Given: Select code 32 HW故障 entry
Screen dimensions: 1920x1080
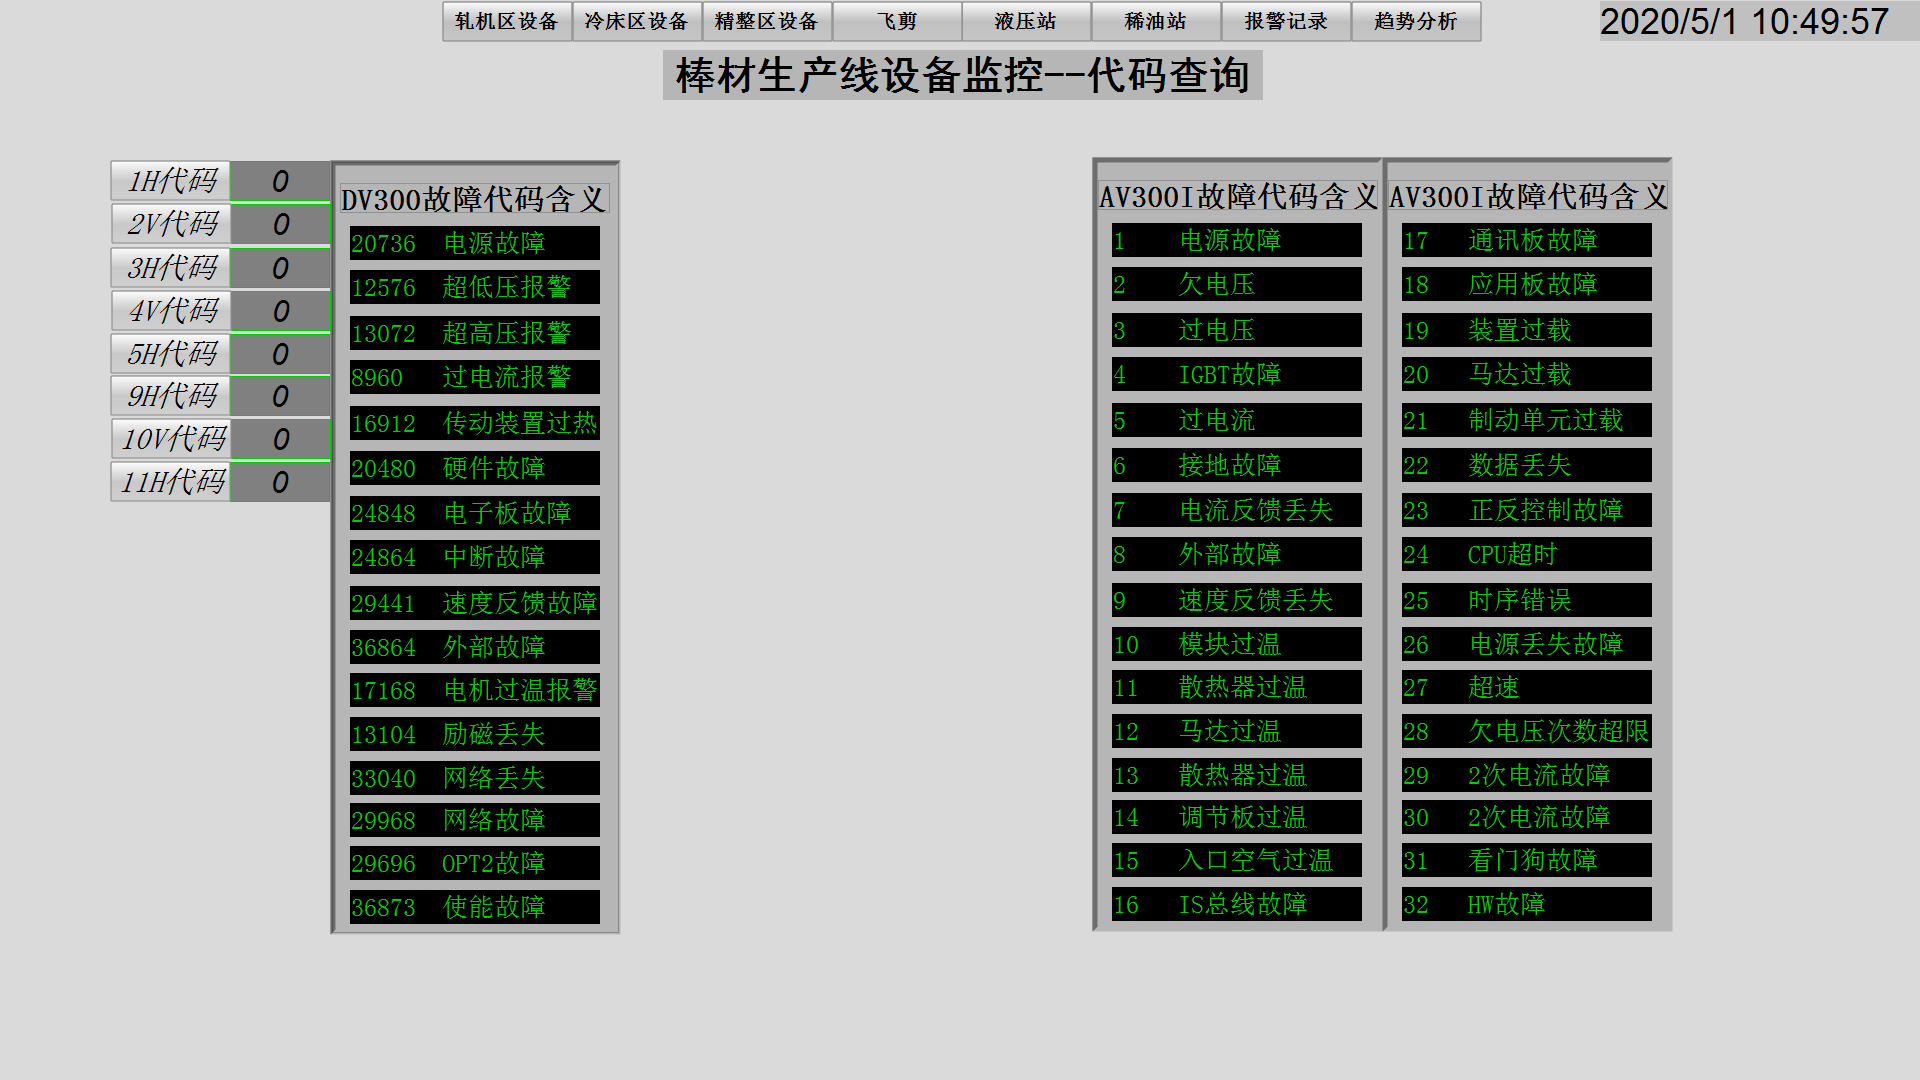Looking at the screenshot, I should pos(1525,904).
